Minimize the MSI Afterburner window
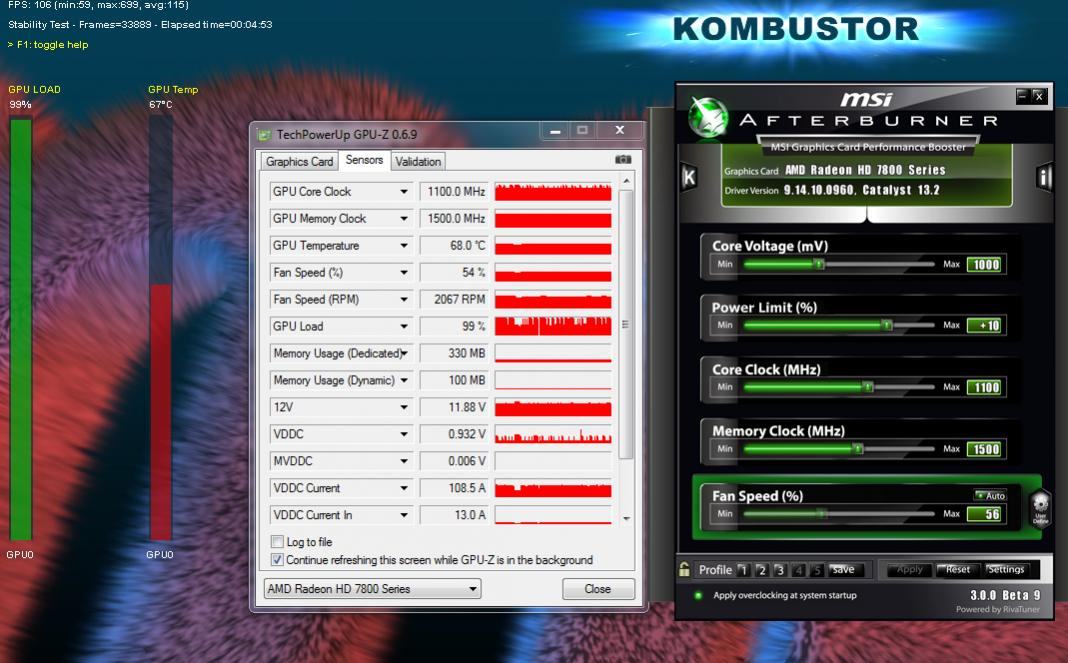 point(1022,96)
